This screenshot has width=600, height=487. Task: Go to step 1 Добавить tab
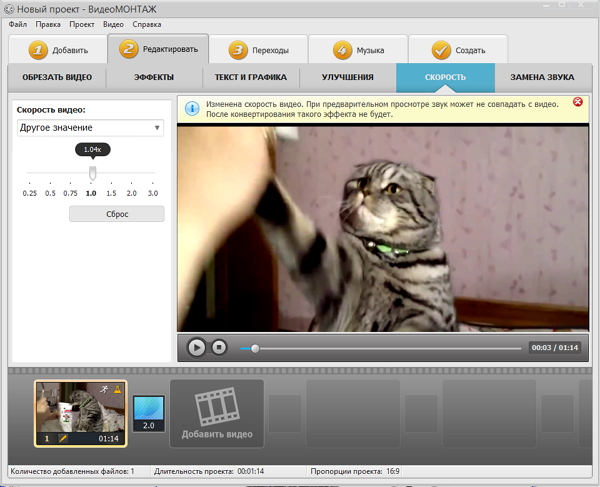point(58,49)
